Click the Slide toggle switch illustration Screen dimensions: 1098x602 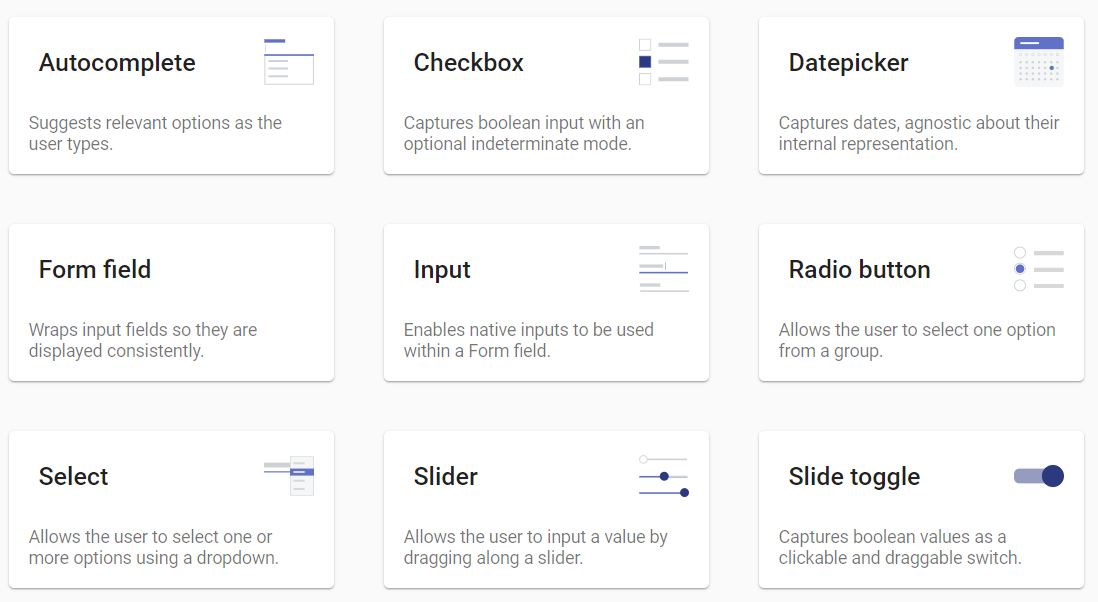pyautogui.click(x=1038, y=476)
